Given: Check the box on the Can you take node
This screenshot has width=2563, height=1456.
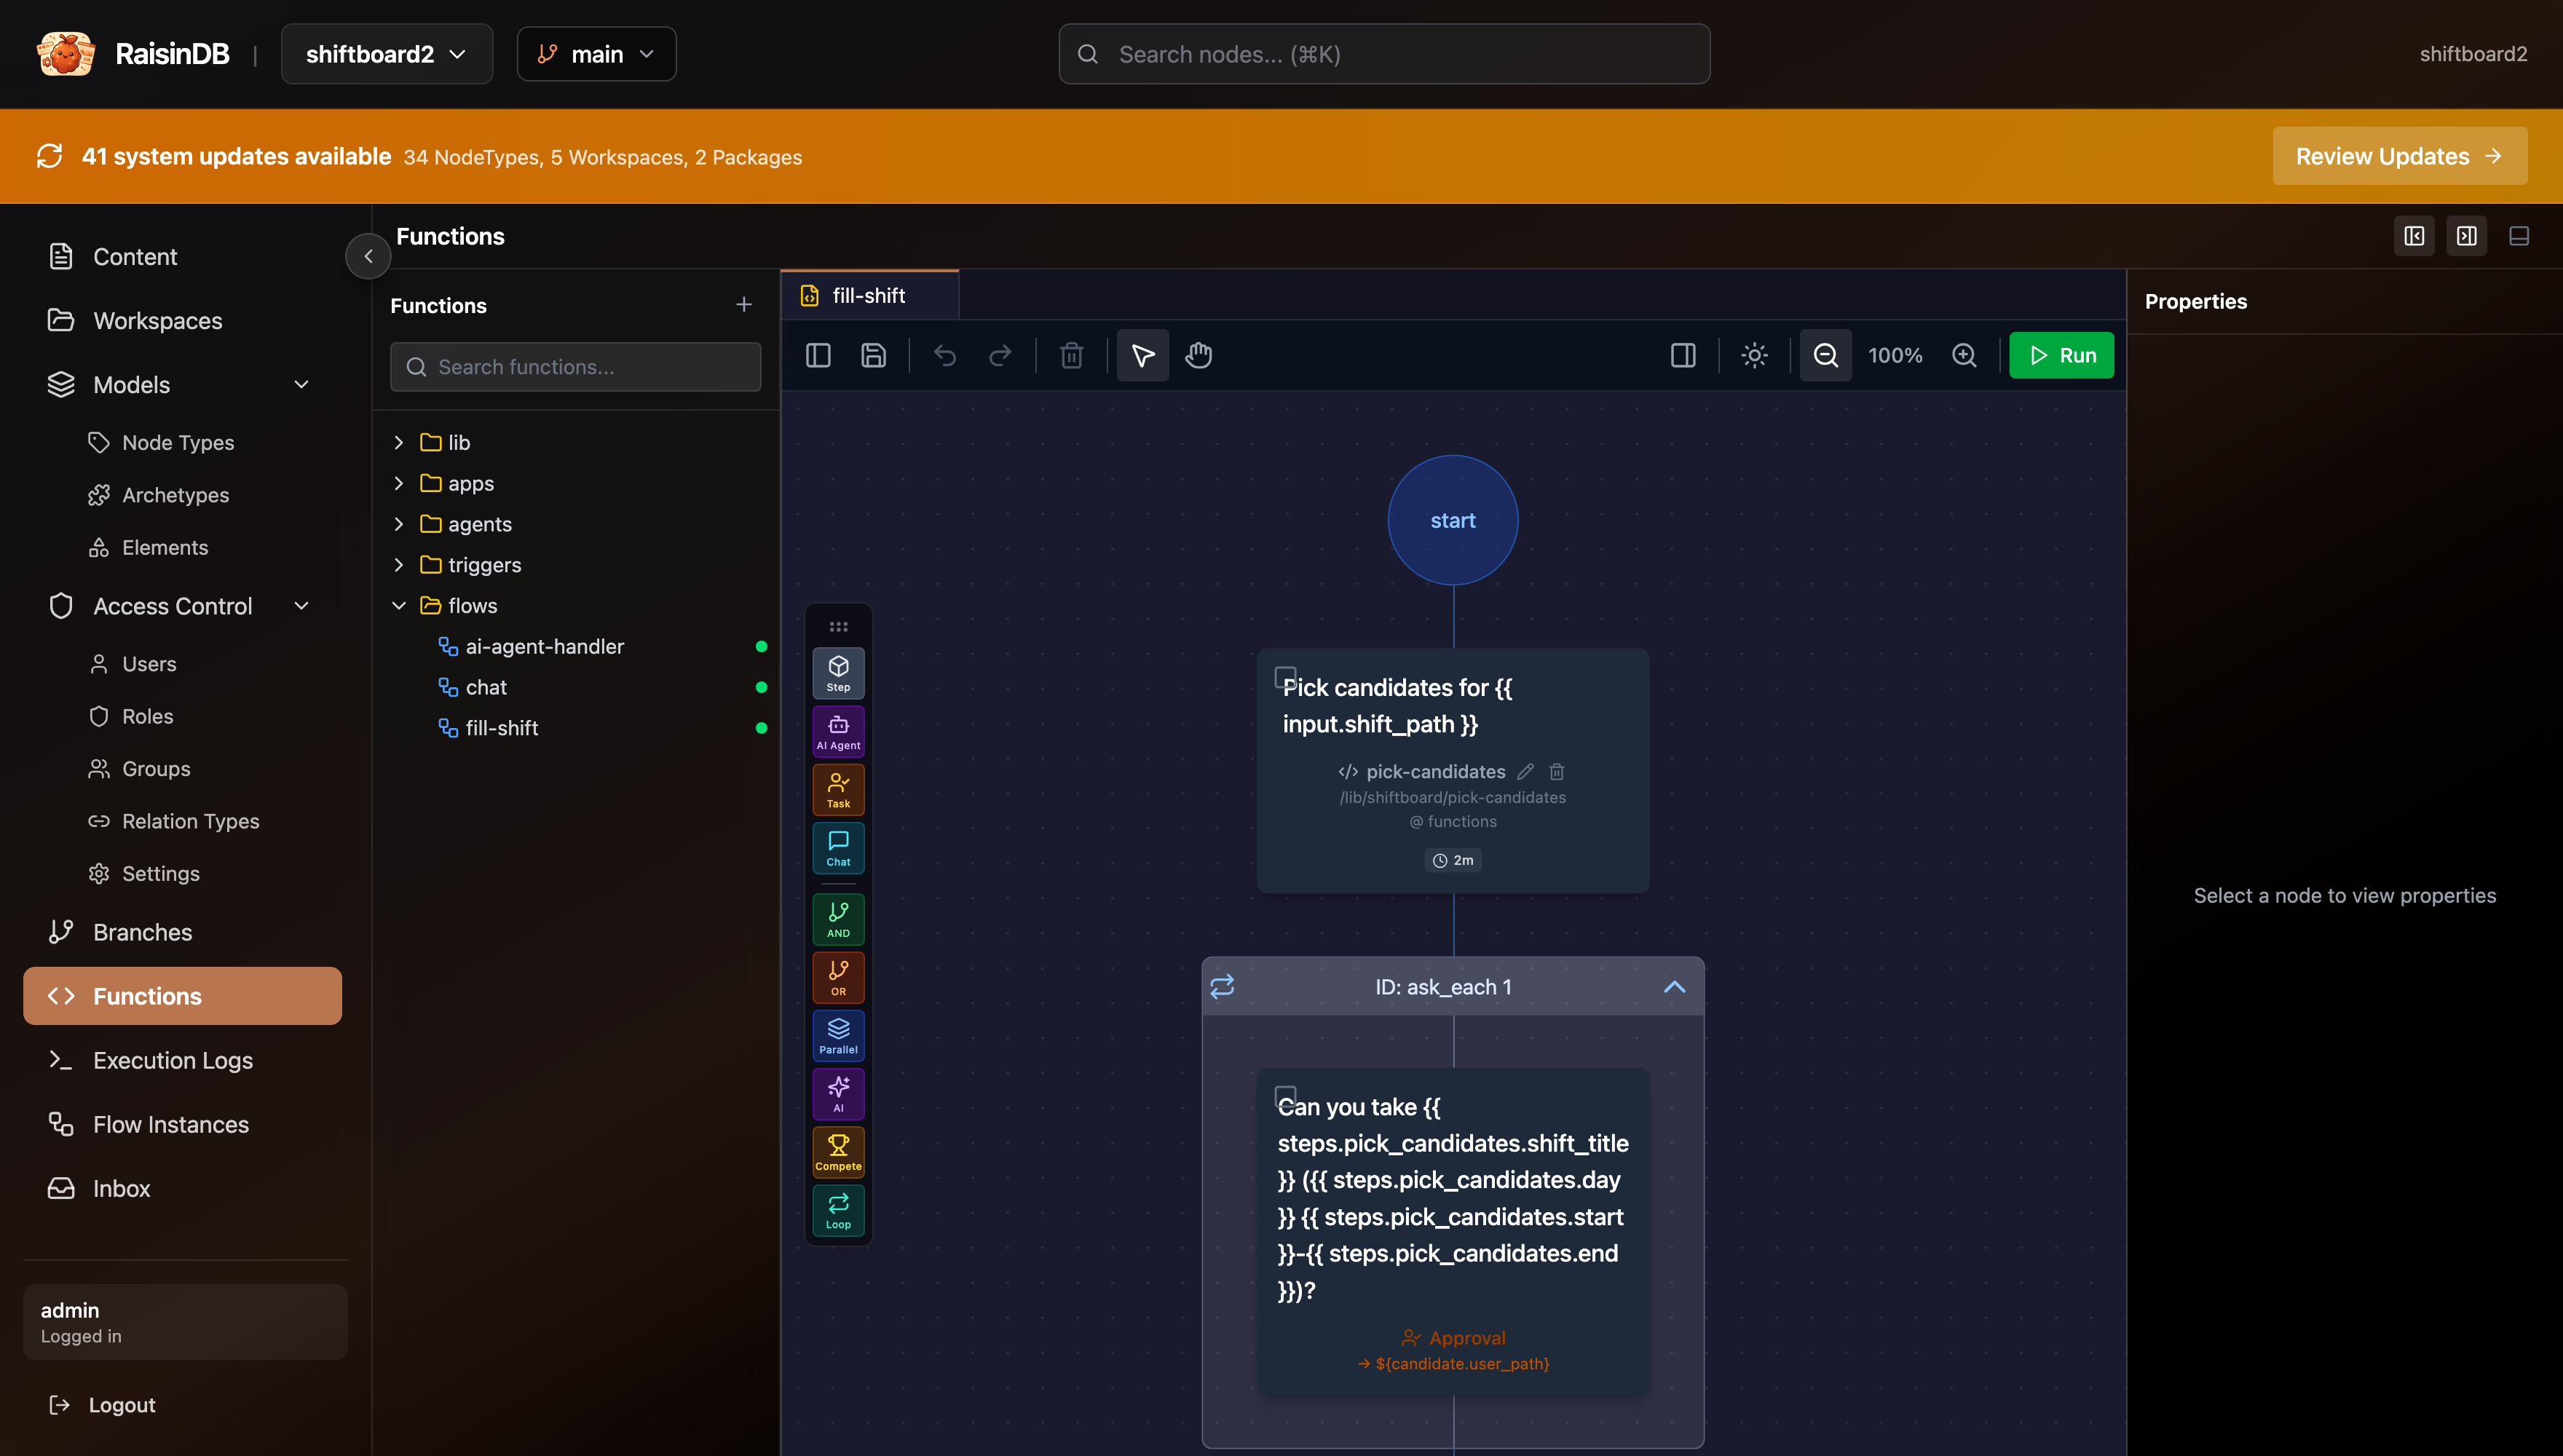Looking at the screenshot, I should pos(1285,1096).
